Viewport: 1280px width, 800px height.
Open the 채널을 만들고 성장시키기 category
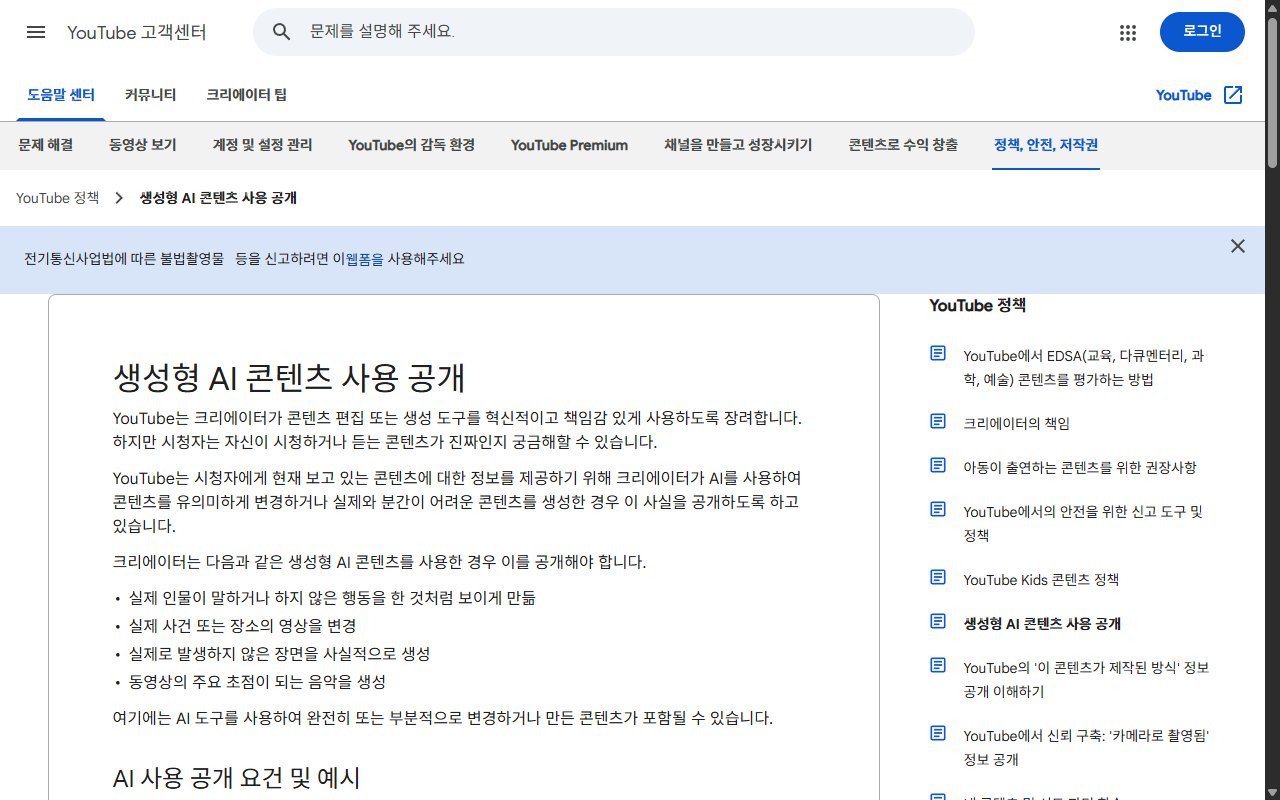click(x=738, y=145)
